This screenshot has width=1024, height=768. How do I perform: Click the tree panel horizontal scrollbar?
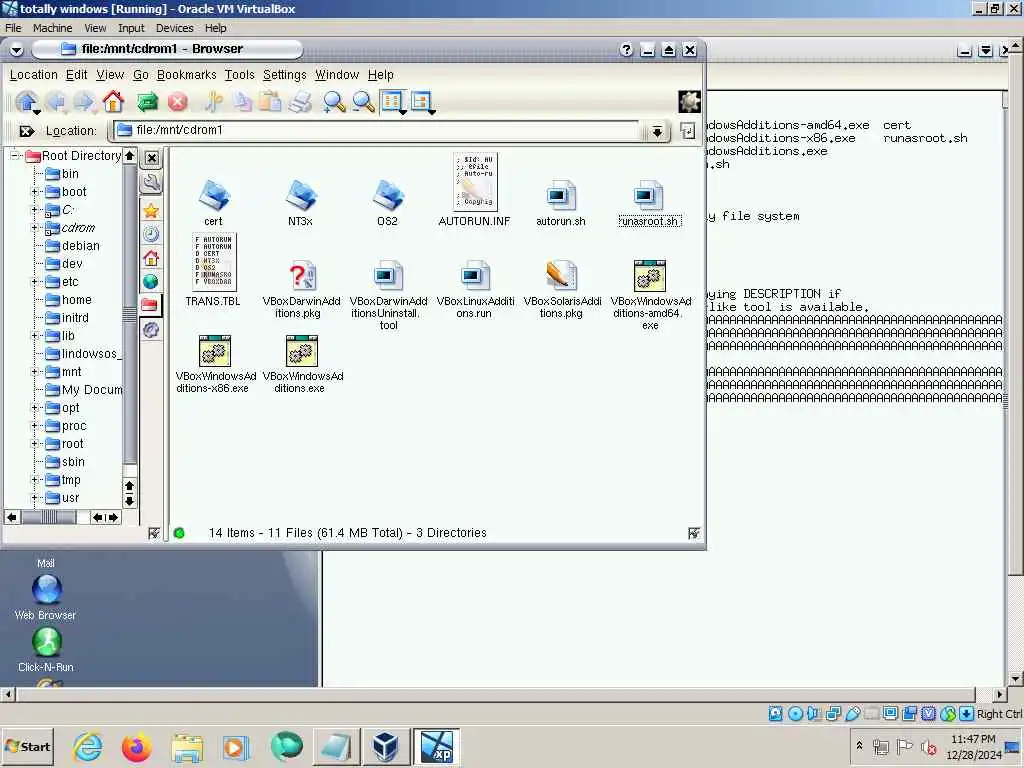[49, 518]
